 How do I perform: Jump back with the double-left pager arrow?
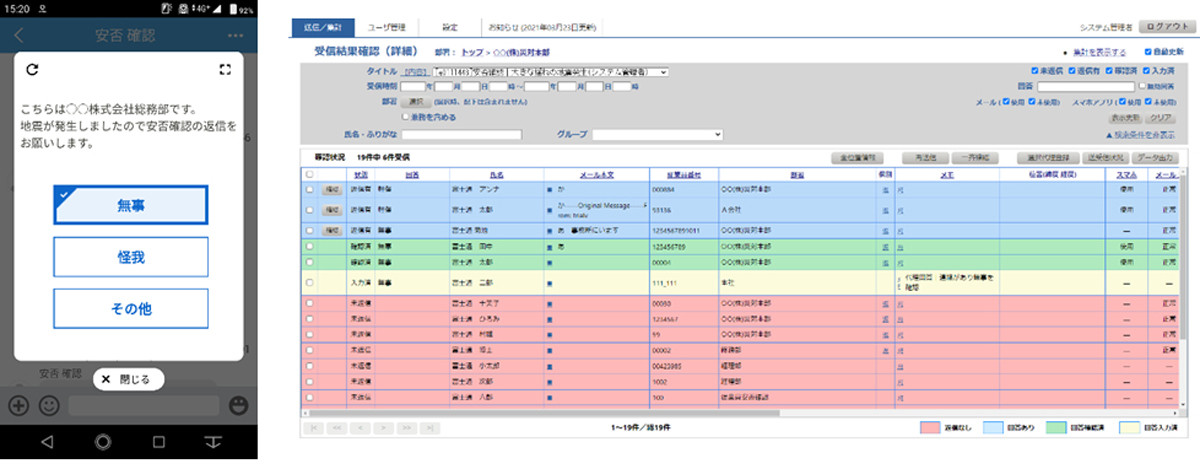337,427
